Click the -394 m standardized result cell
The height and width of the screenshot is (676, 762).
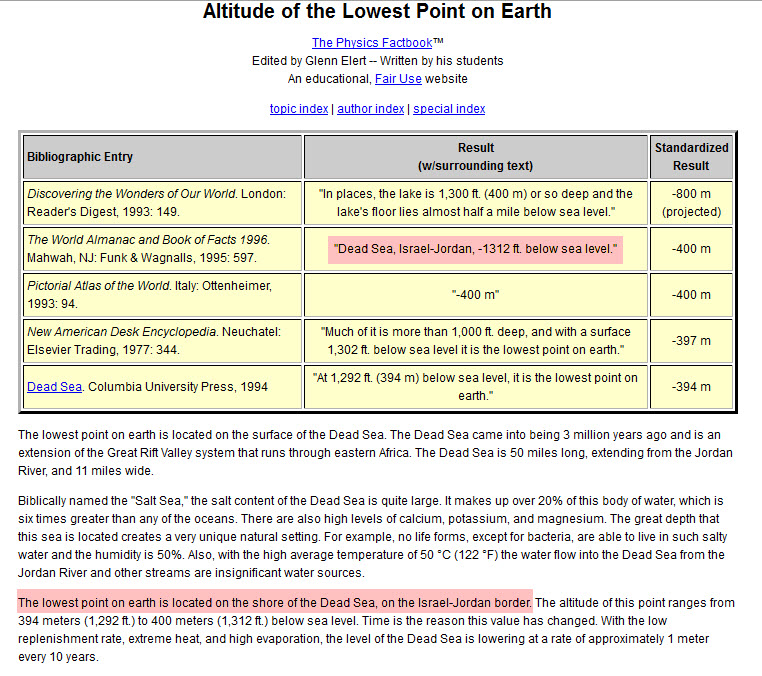click(691, 387)
